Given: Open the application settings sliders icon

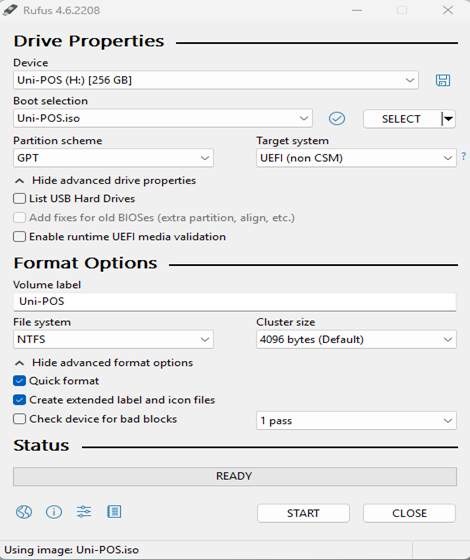Looking at the screenshot, I should click(84, 512).
